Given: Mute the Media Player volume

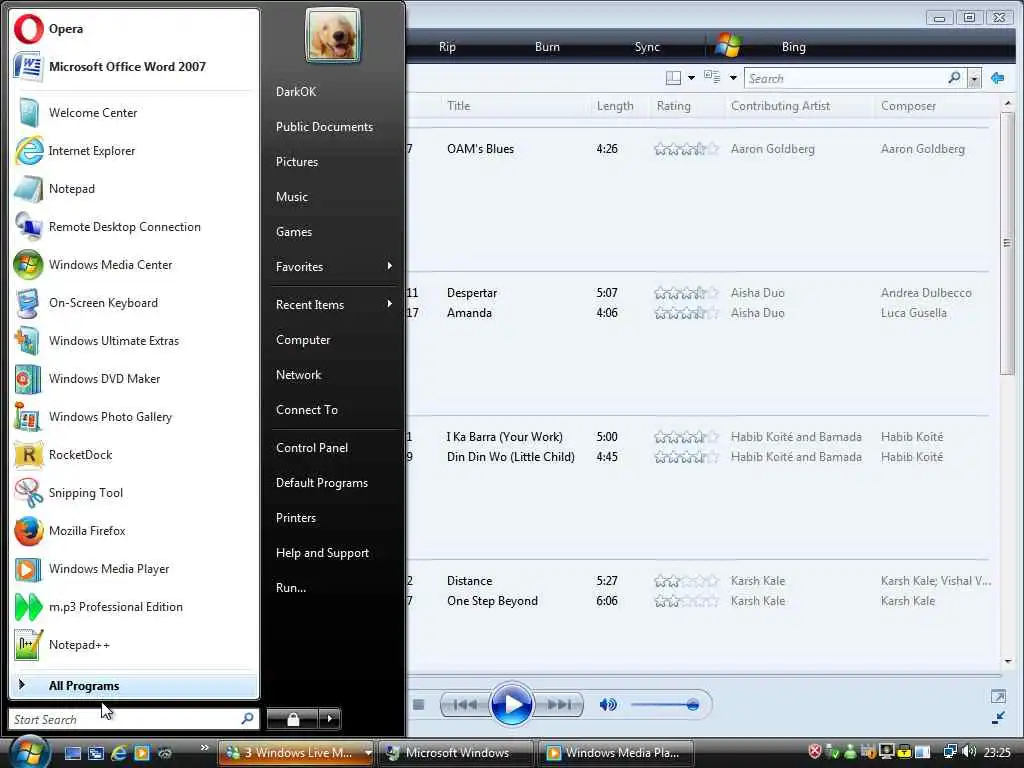Looking at the screenshot, I should [608, 705].
